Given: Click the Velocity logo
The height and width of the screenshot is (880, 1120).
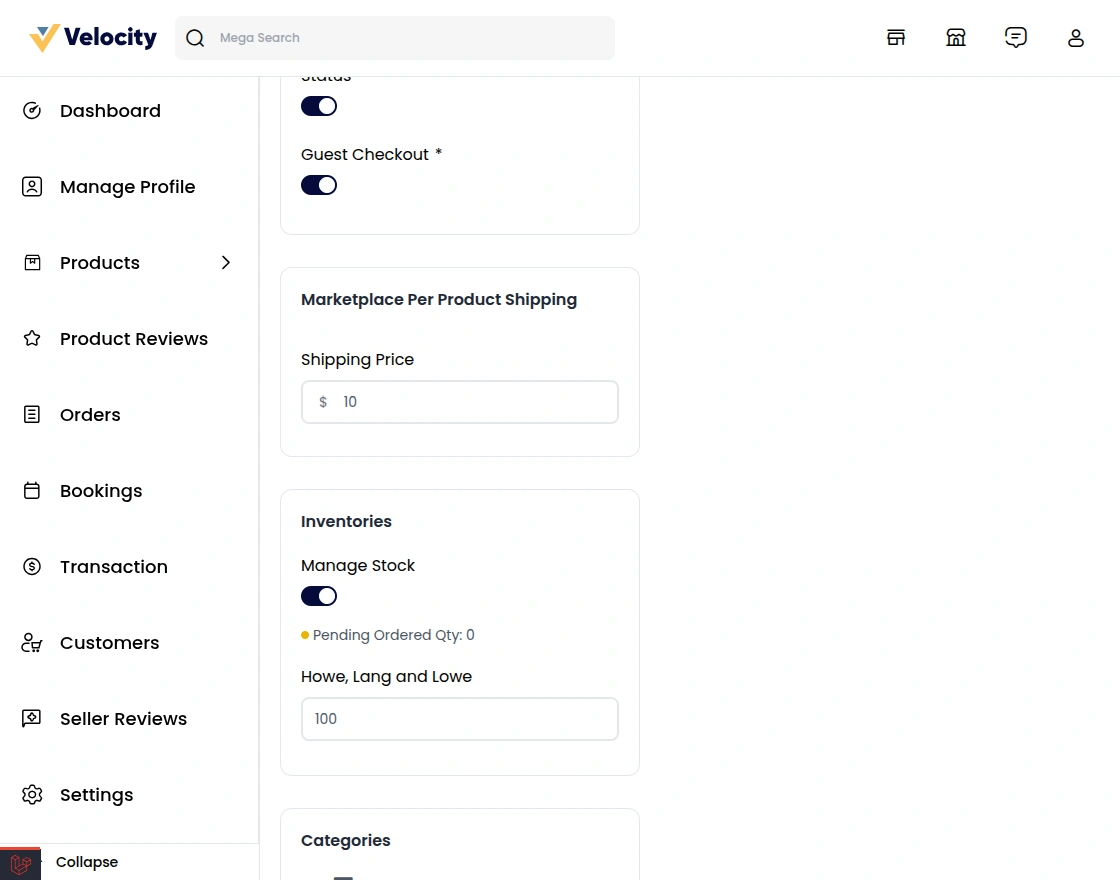Looking at the screenshot, I should 92,37.
